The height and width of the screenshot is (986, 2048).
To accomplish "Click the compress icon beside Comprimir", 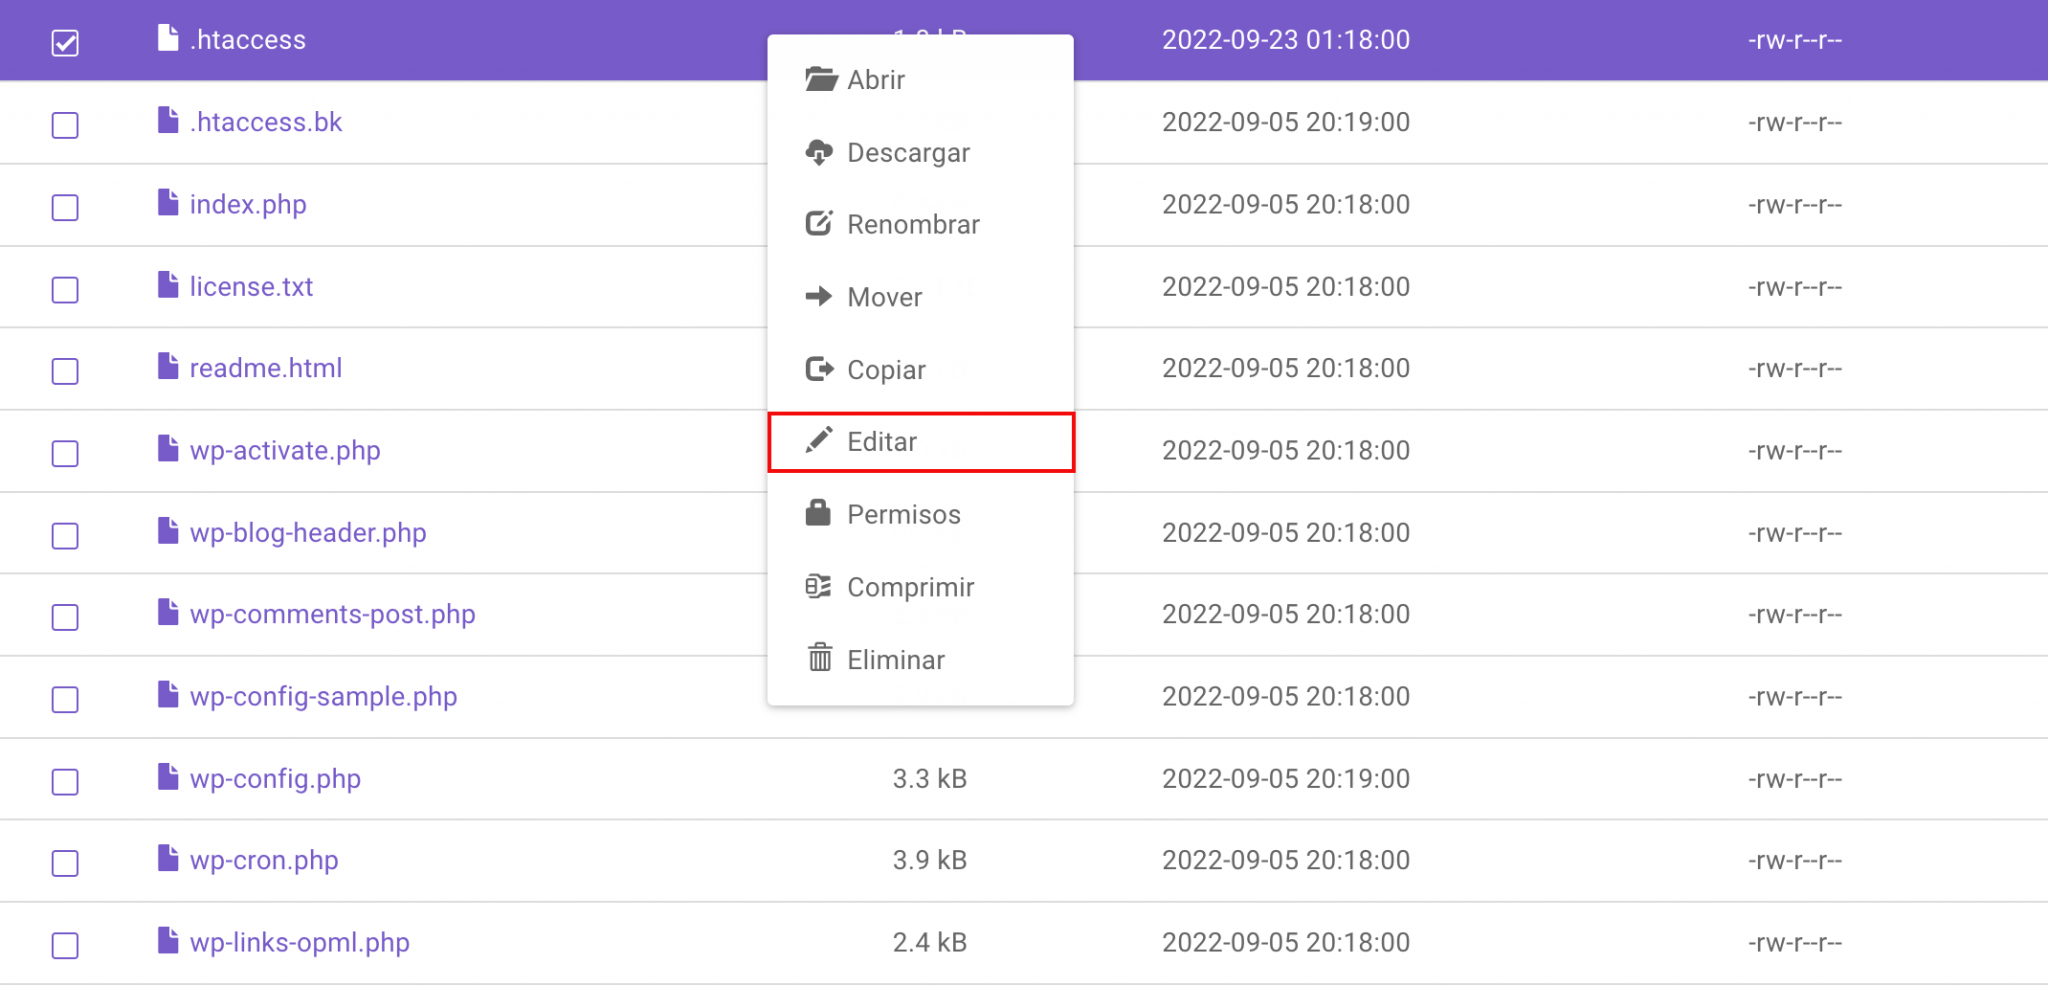I will point(820,587).
